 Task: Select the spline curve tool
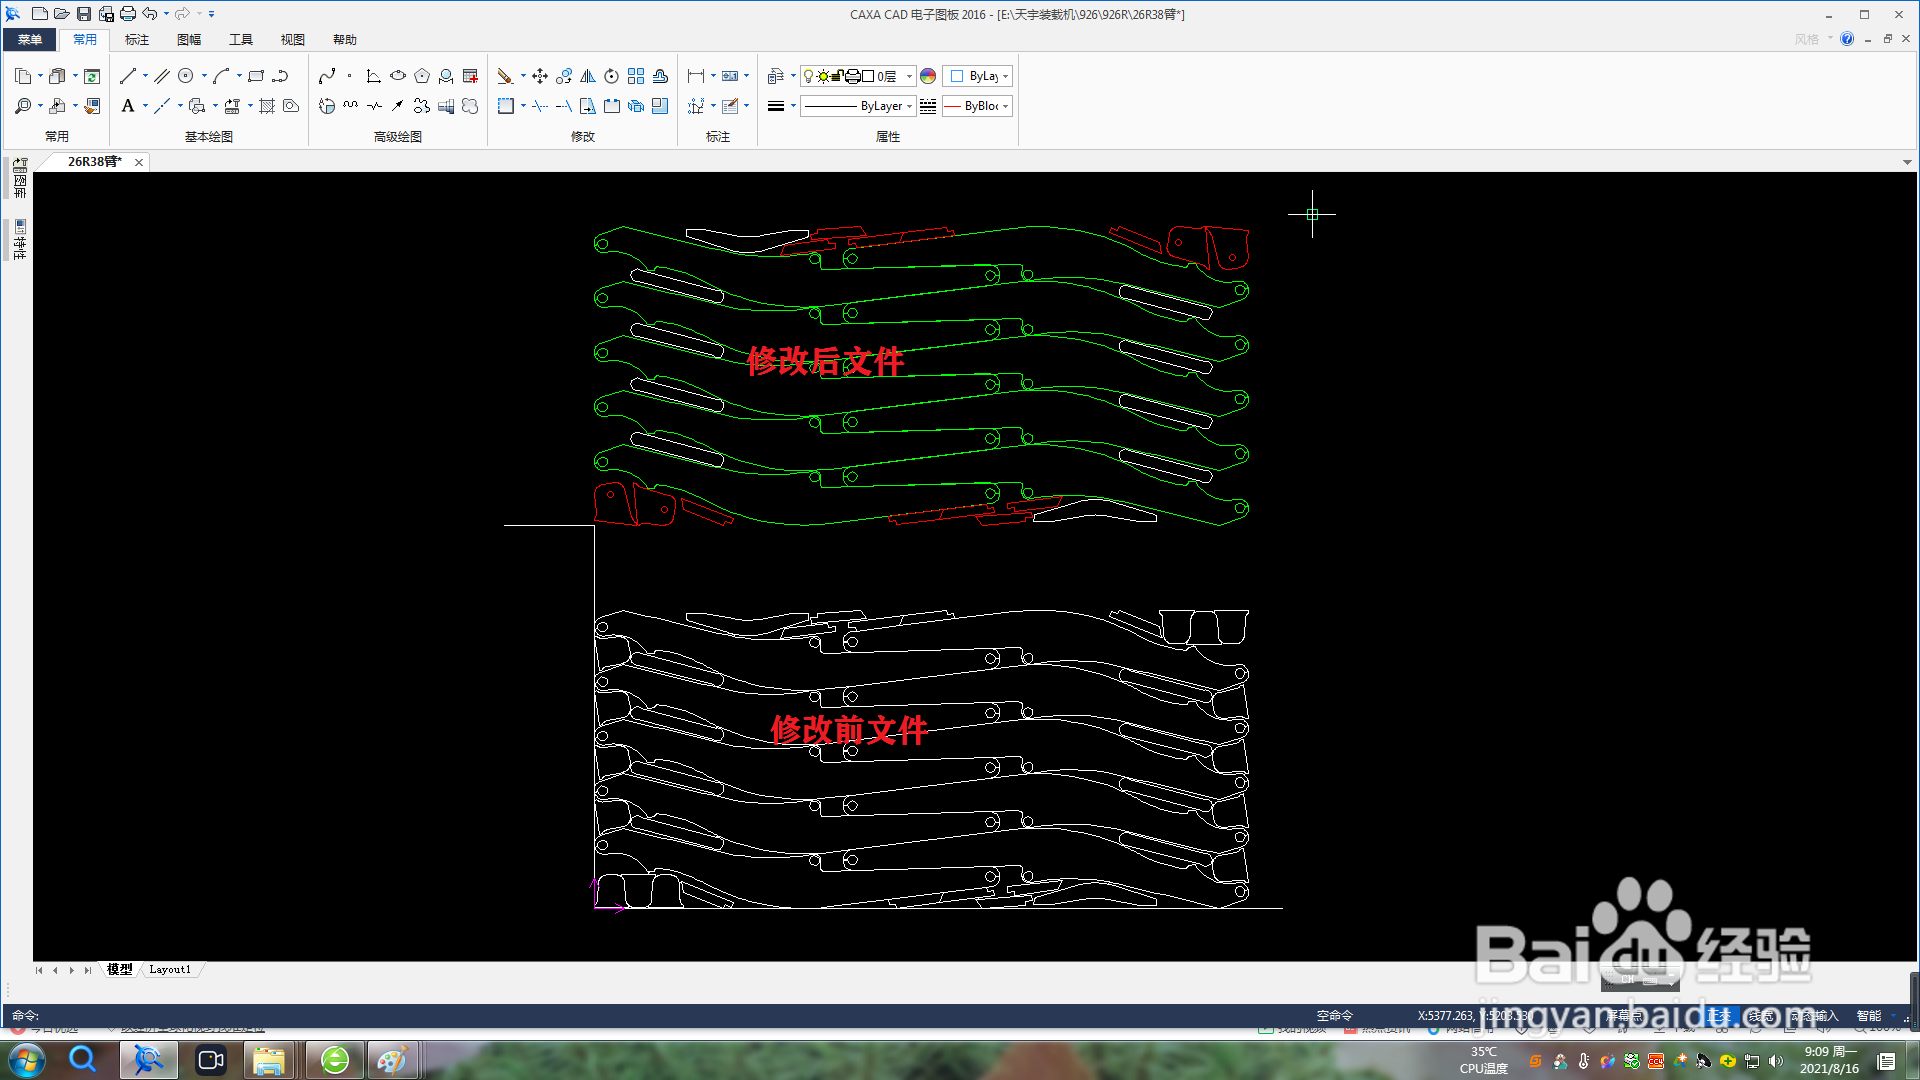(x=327, y=76)
